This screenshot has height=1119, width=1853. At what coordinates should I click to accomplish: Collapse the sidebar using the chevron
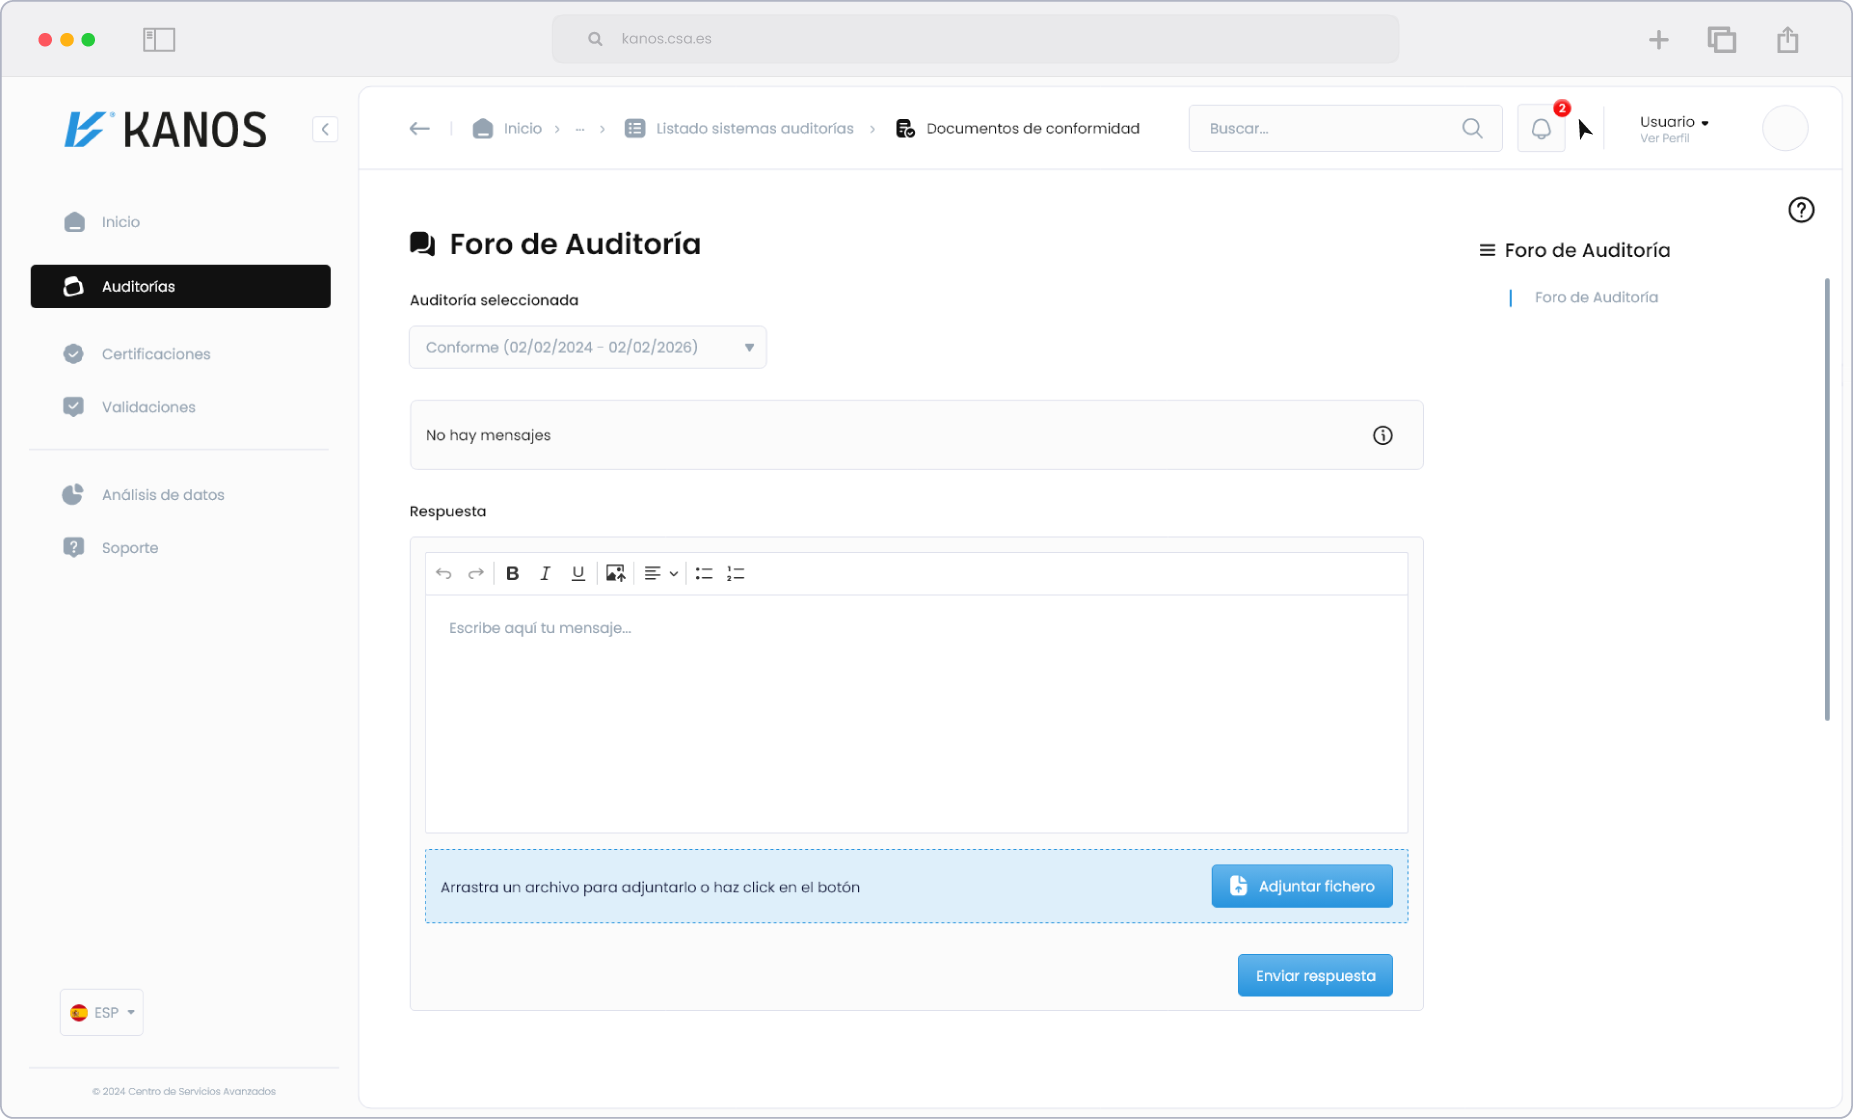[x=325, y=129]
